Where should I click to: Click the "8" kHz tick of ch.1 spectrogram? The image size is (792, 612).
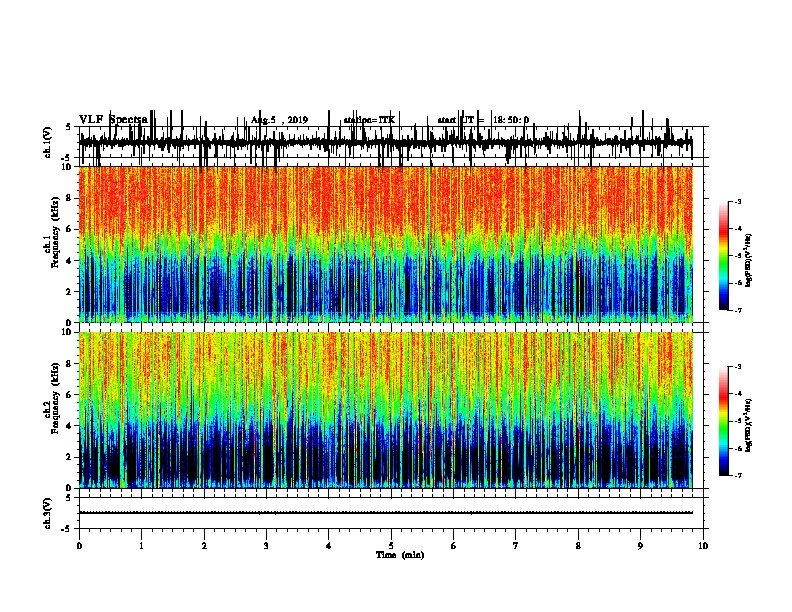70,198
